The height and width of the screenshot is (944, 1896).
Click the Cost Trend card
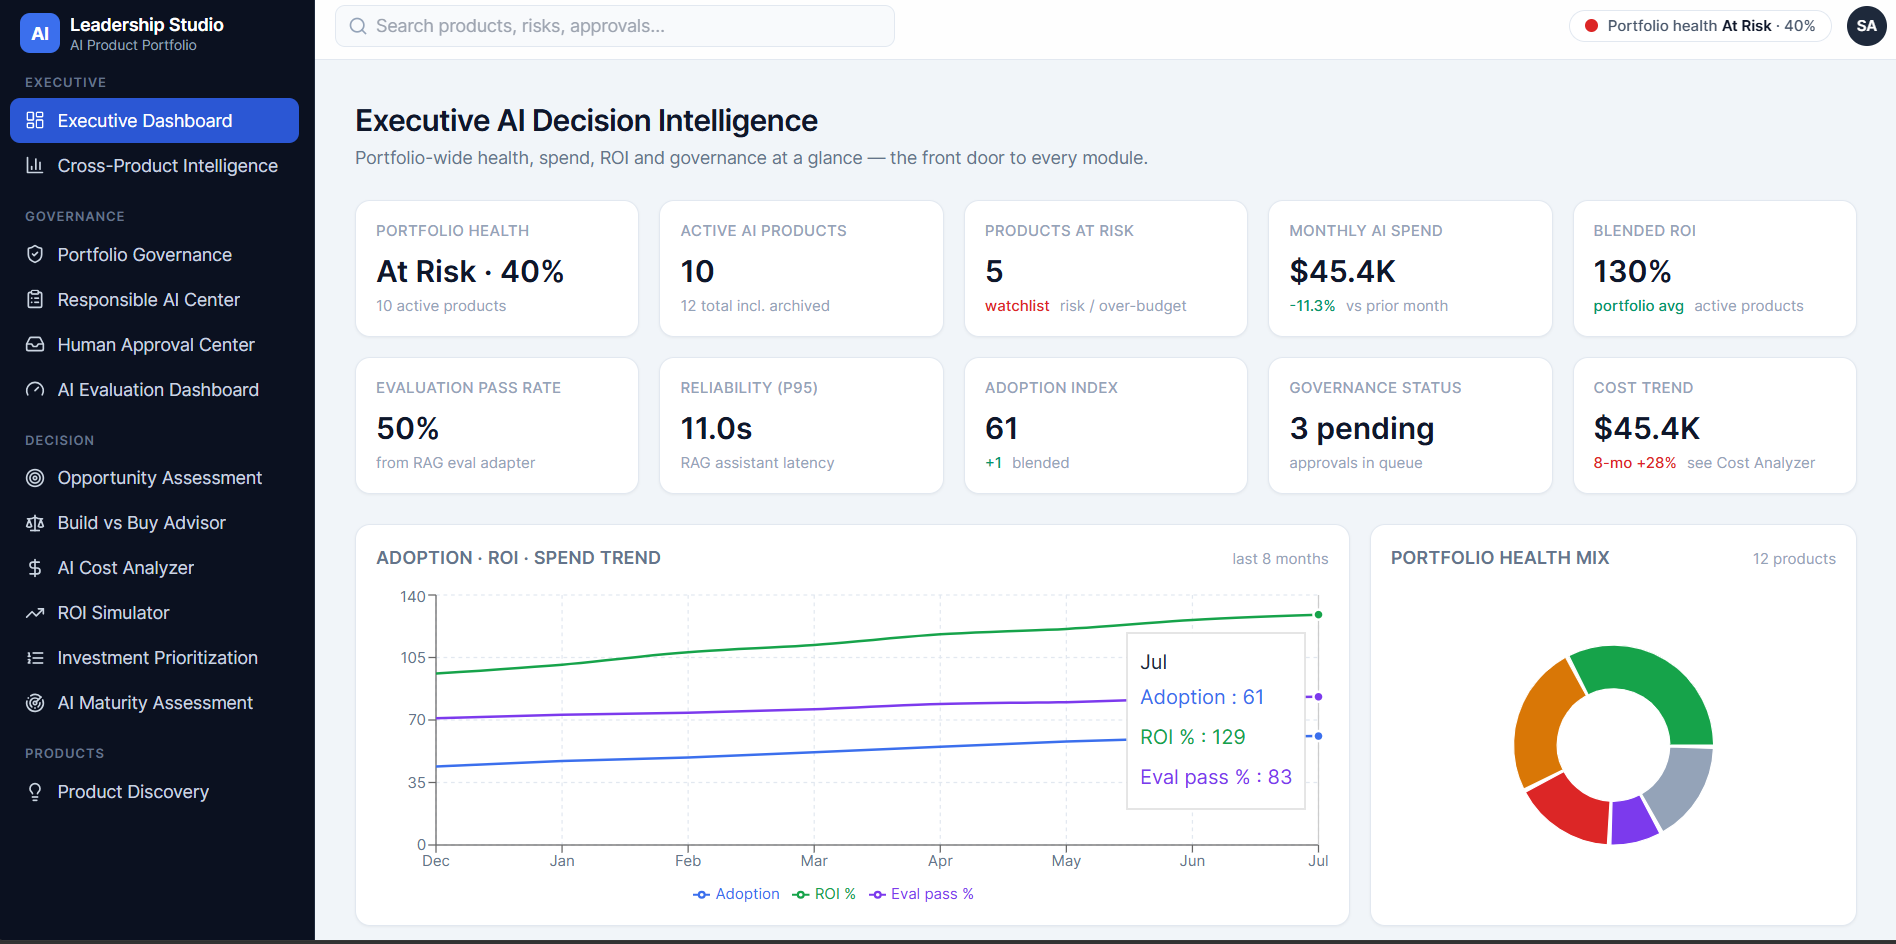point(1714,426)
